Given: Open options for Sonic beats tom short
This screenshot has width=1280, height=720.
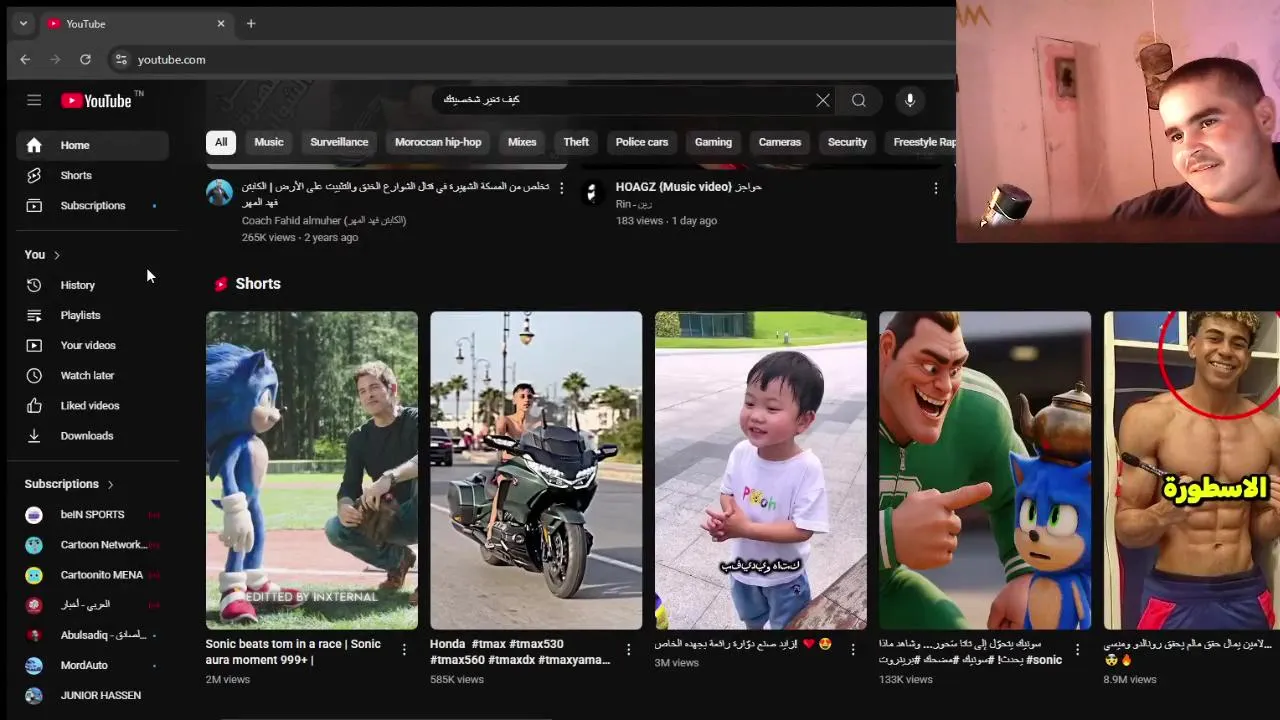Looking at the screenshot, I should [404, 650].
